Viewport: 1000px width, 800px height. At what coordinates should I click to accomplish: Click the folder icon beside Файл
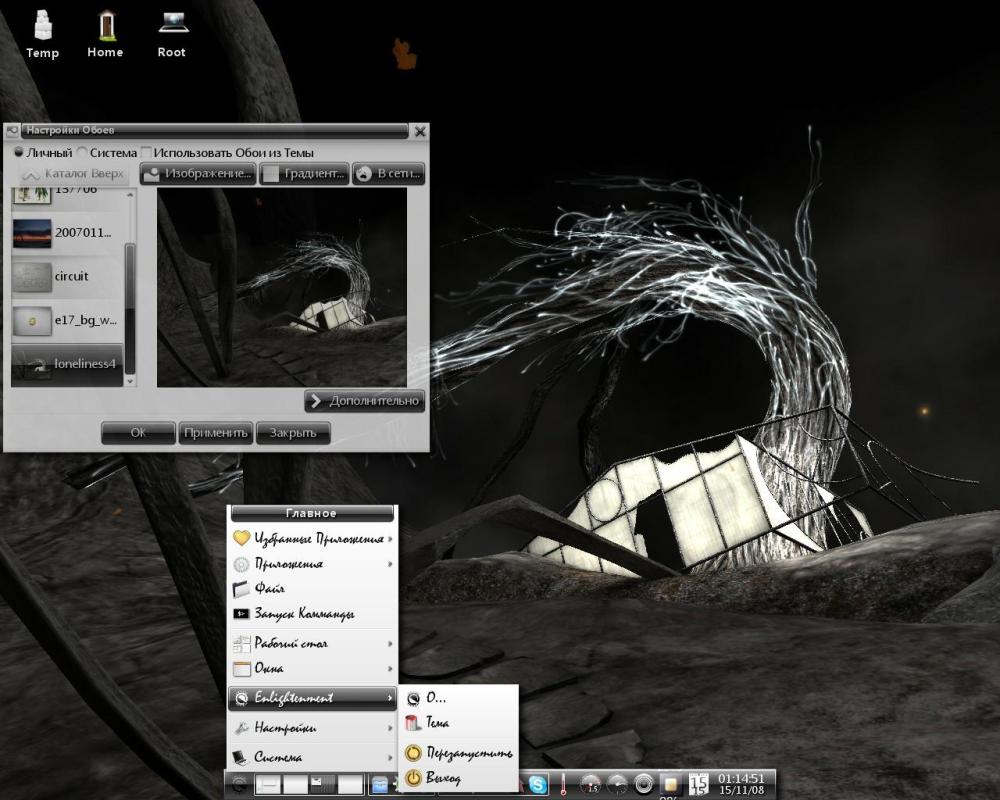coord(241,588)
